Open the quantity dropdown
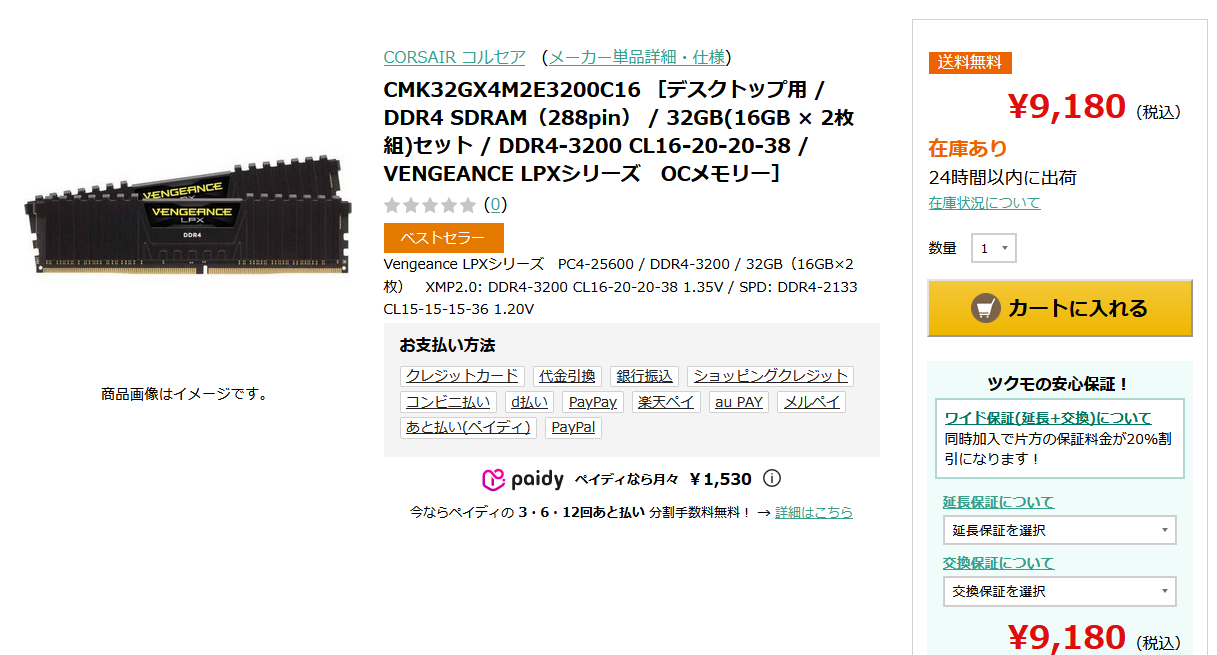 tap(994, 248)
